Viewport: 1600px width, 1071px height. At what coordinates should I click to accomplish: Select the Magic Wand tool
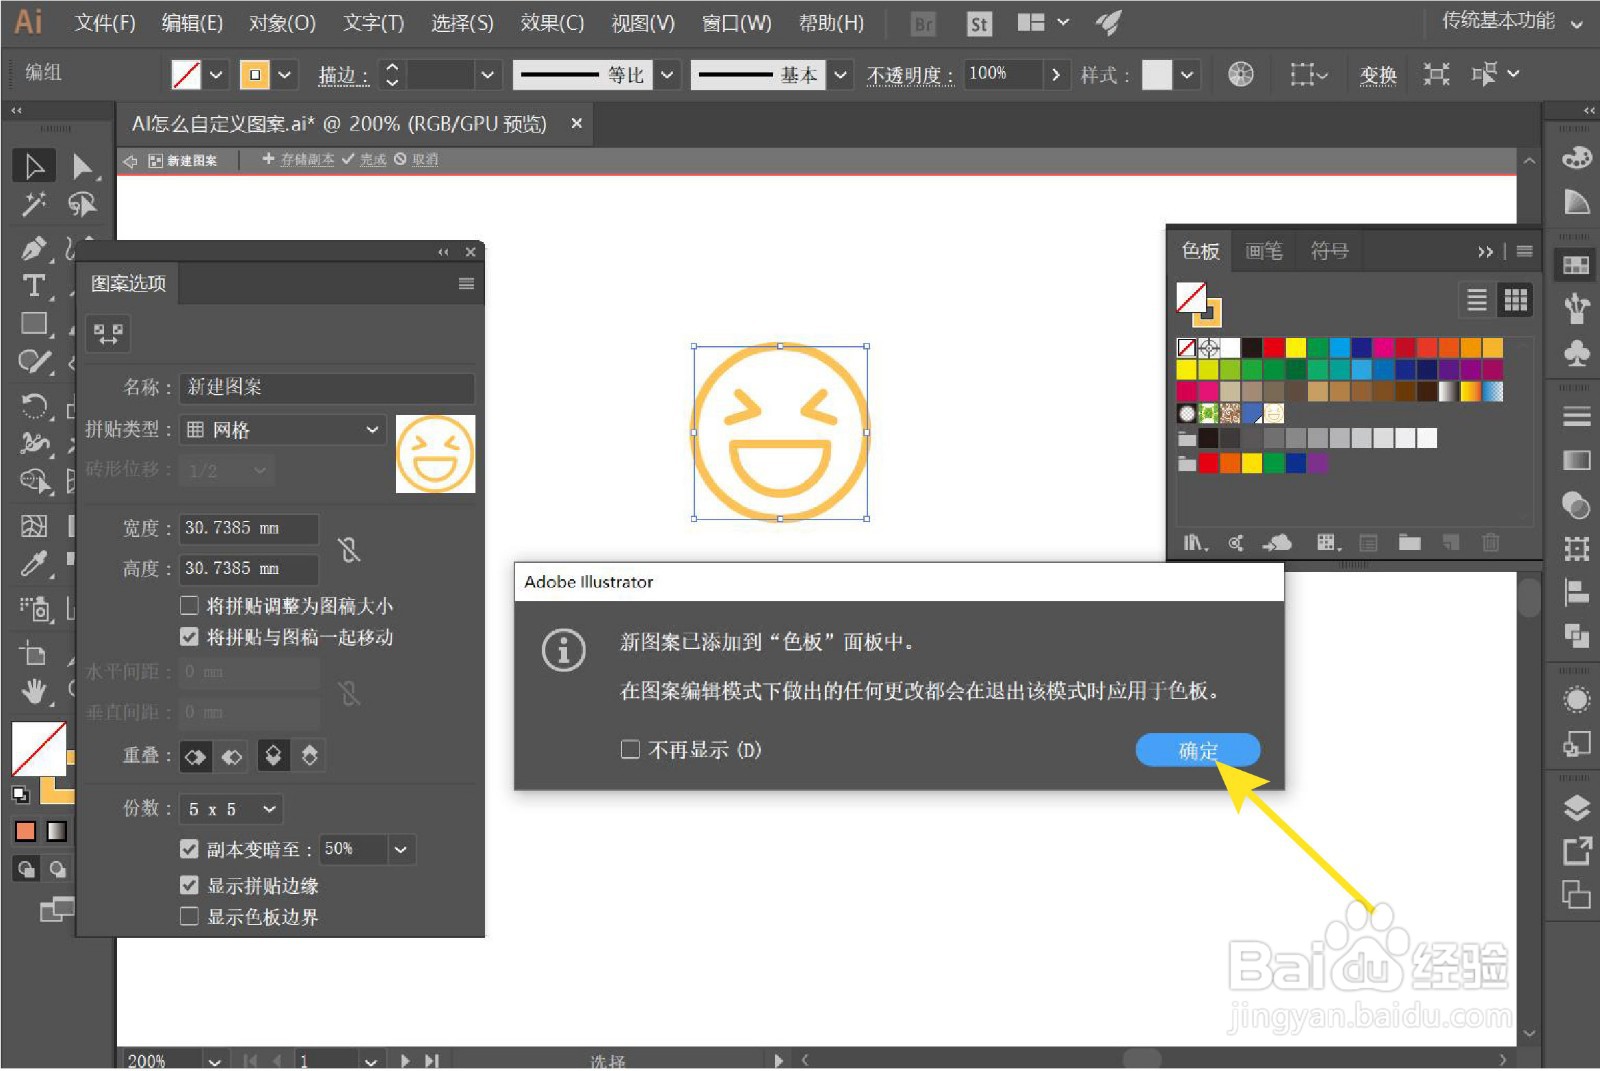tap(33, 205)
